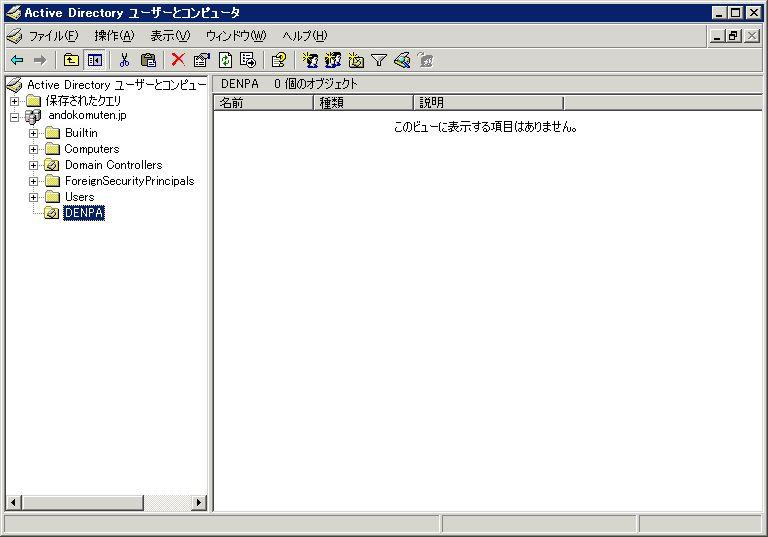Expand the Builtin folder

coord(33,133)
